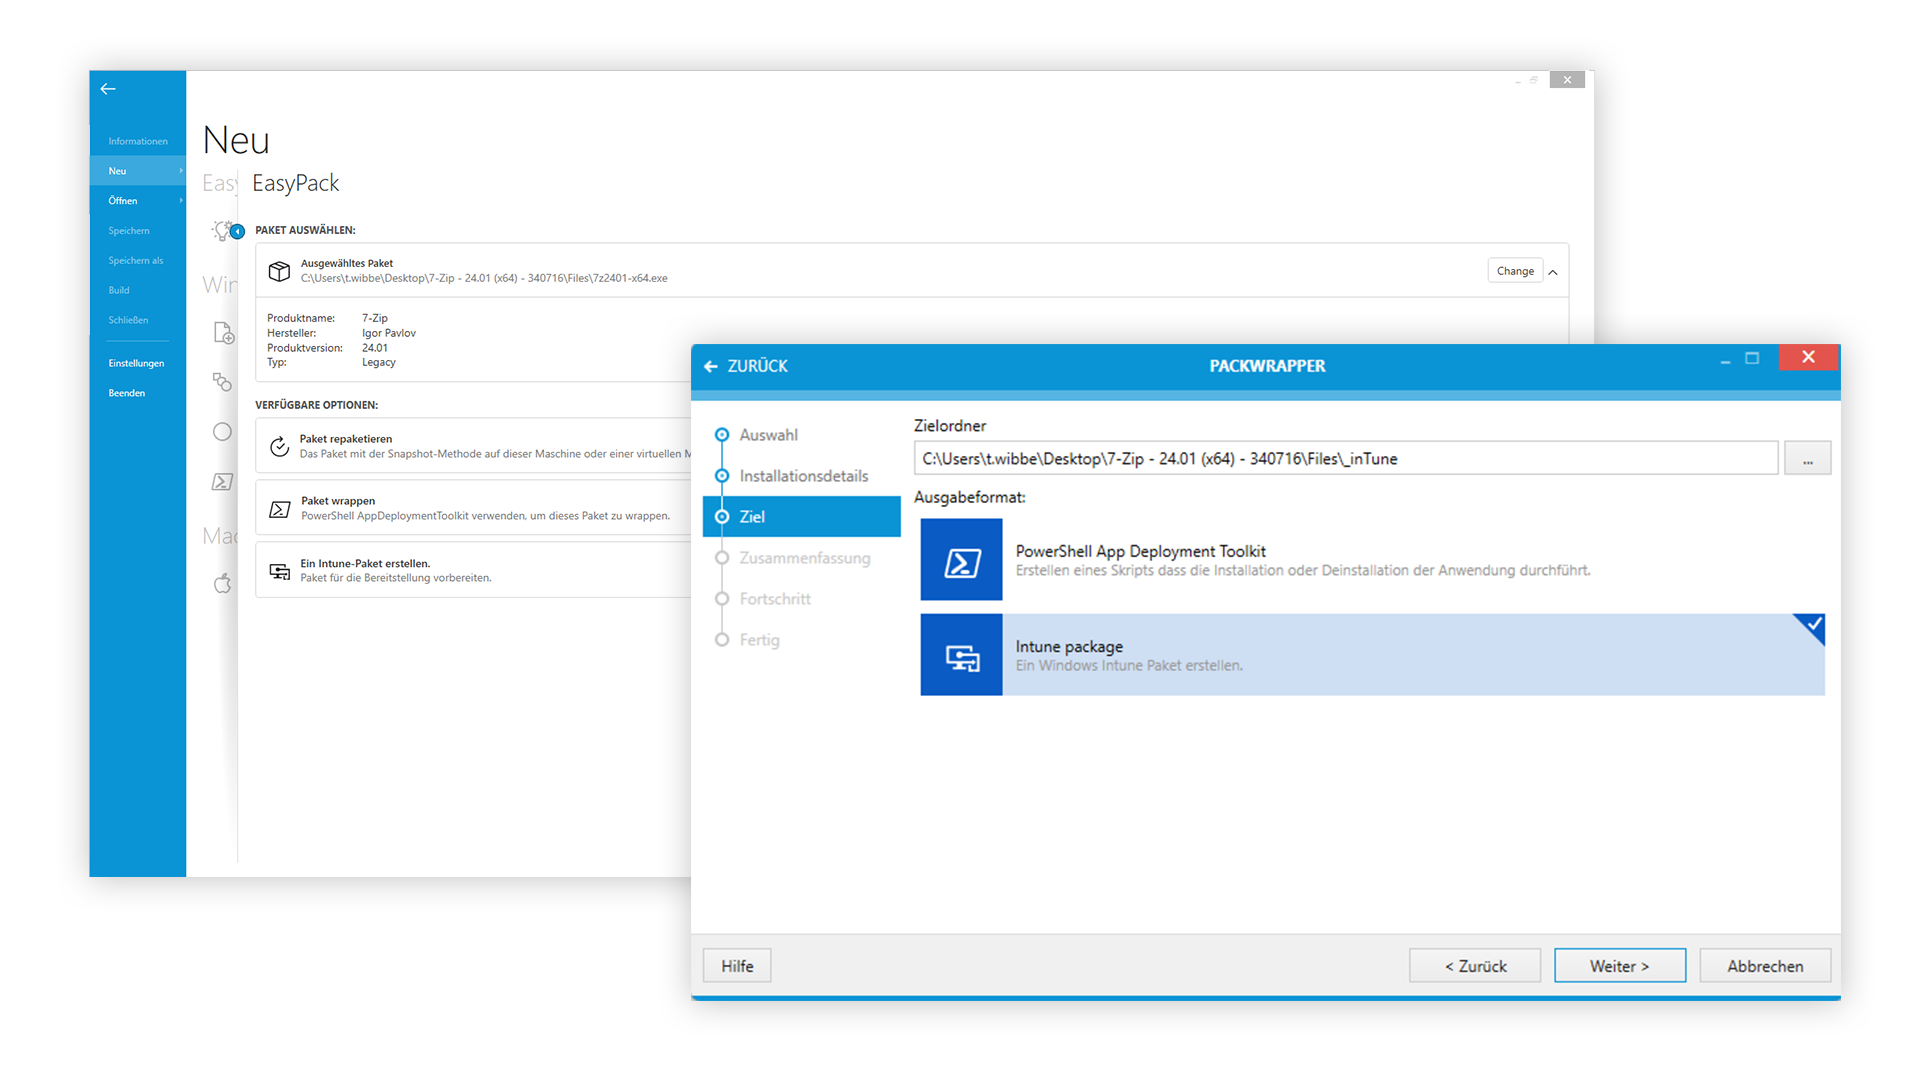
Task: Close the PackWrapper dialog
Action: pos(1808,357)
